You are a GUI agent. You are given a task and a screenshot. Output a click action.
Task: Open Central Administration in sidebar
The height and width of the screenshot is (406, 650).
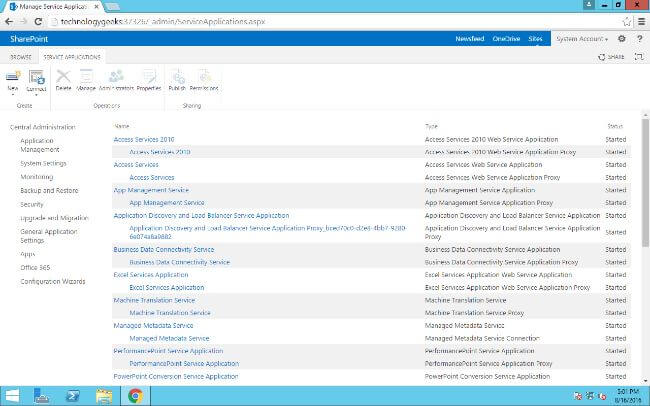click(43, 127)
